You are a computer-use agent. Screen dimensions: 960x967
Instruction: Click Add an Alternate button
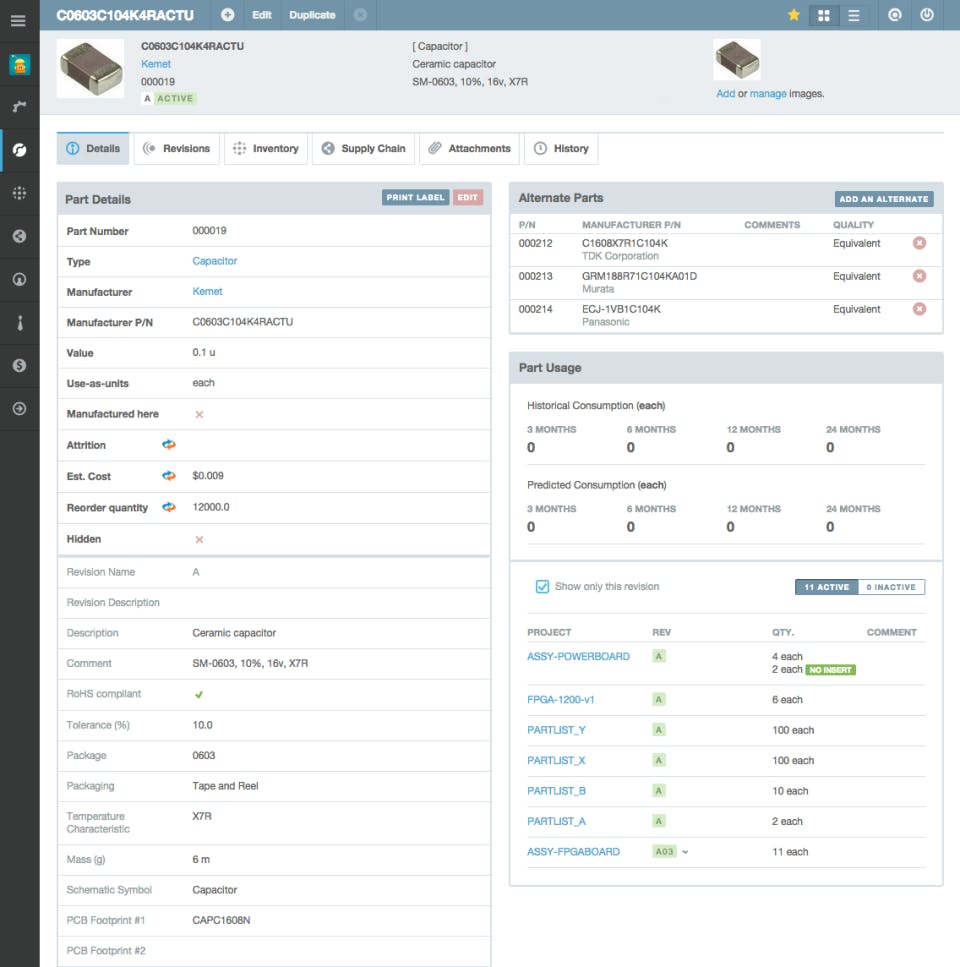coord(884,199)
